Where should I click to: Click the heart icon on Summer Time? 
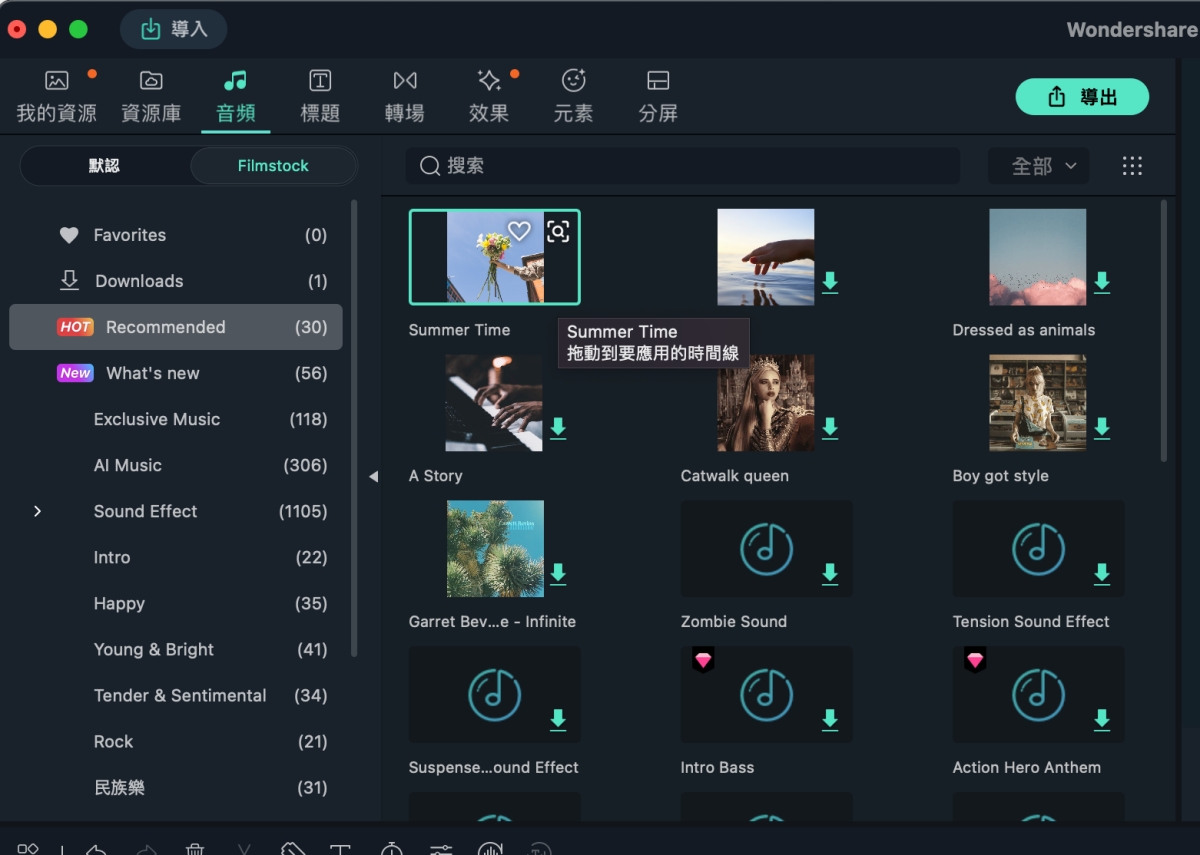(x=519, y=231)
